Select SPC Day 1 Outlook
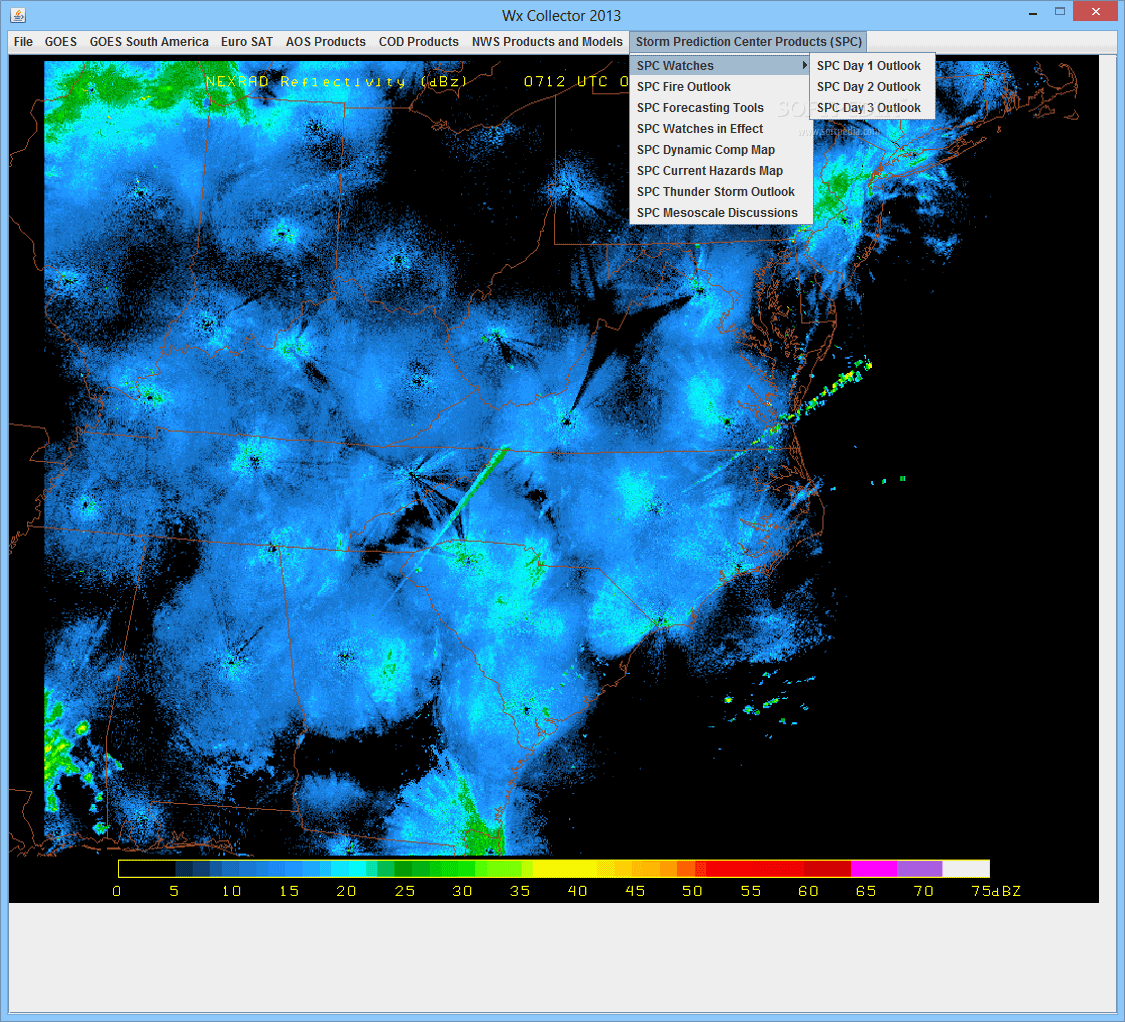1125x1022 pixels. point(872,65)
